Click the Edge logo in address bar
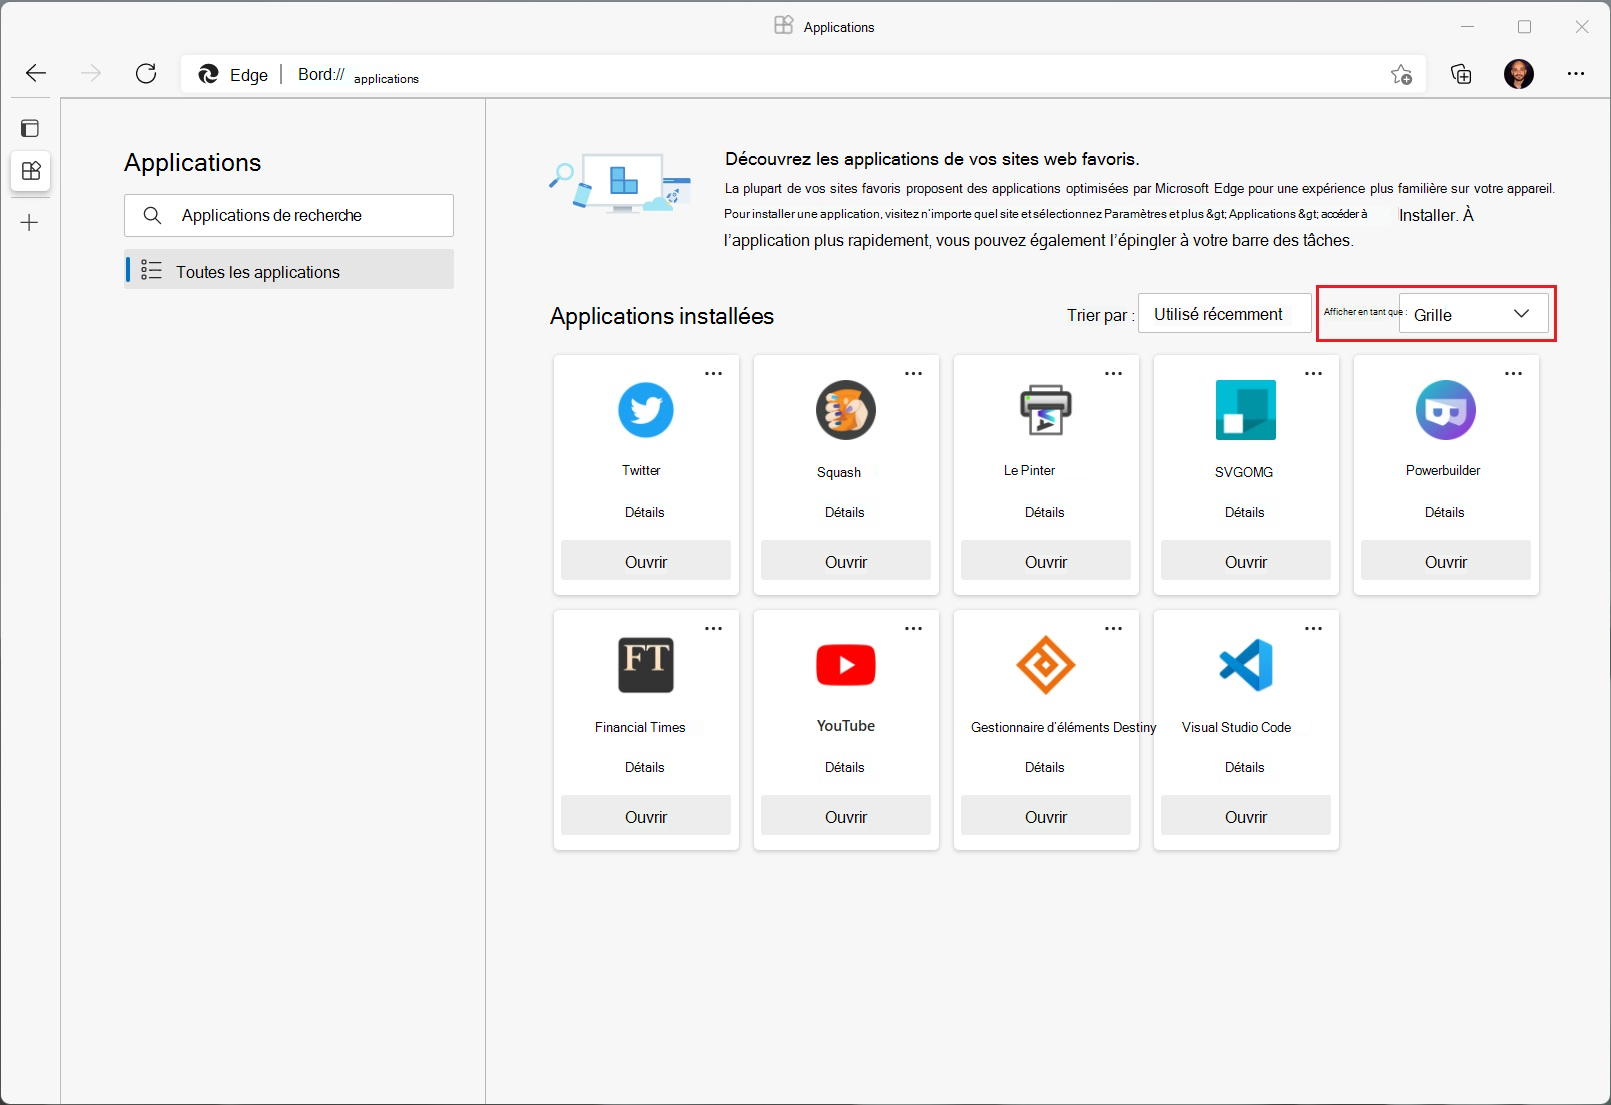 tap(208, 74)
